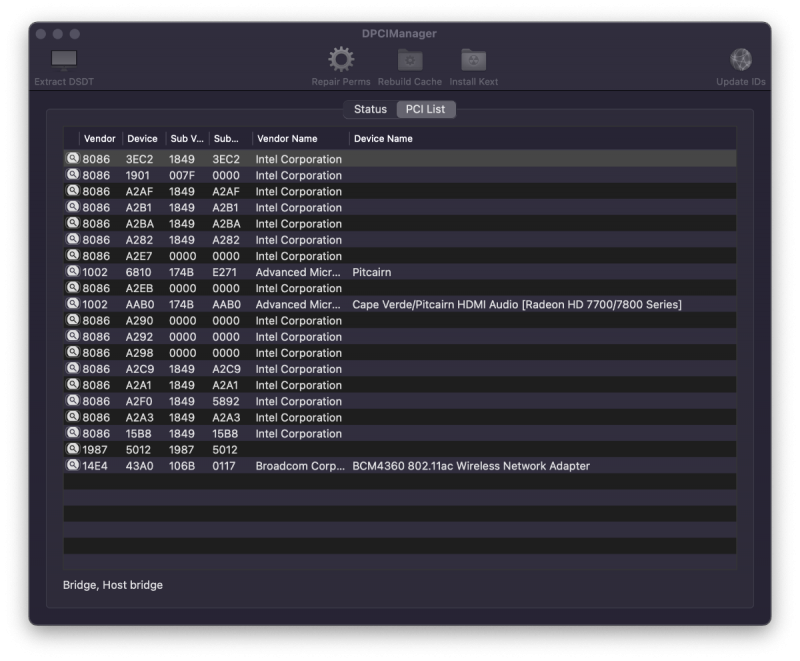
Task: Select the Pitcairn device name cell
Action: click(371, 272)
